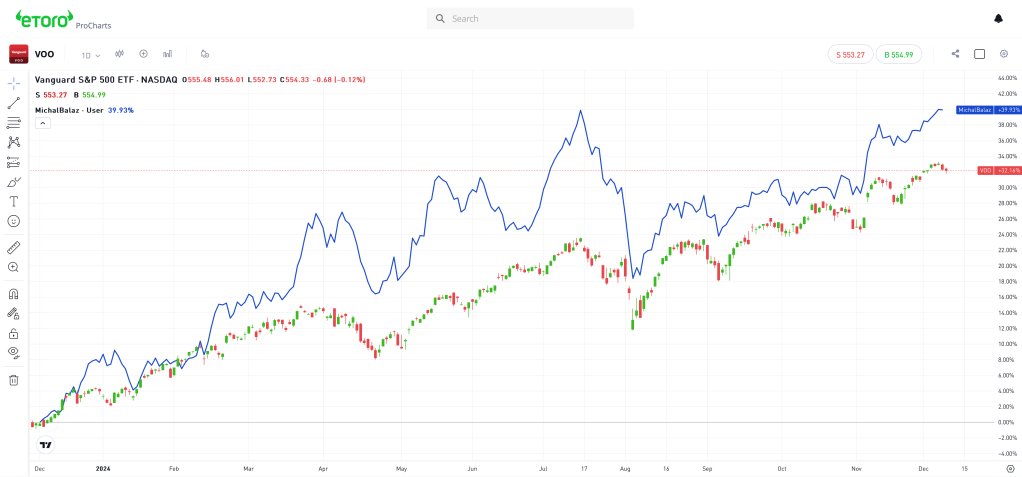
Task: Click the B 554.99 buy button
Action: click(899, 55)
